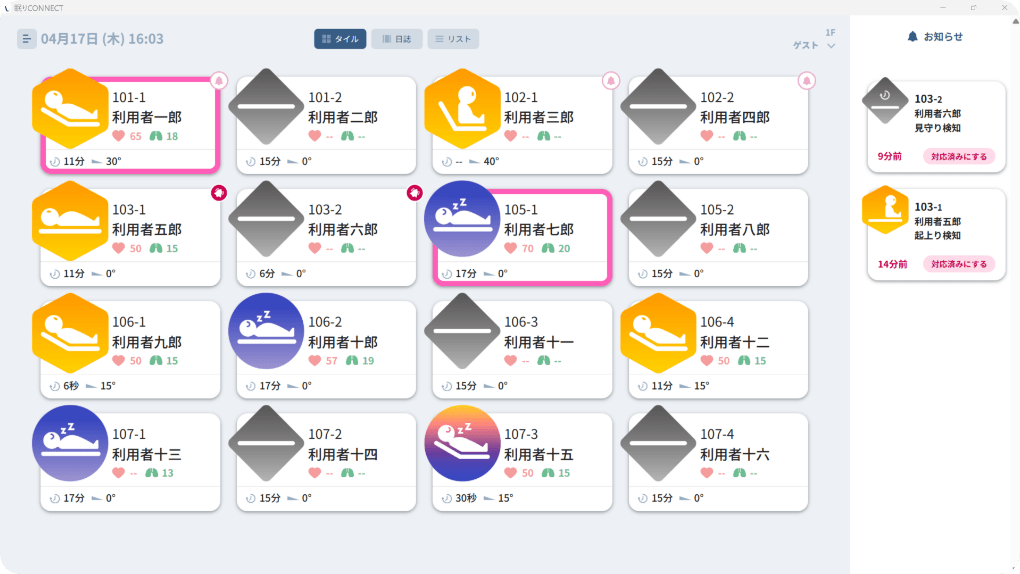Click the 40° bed angle on 102-1

[492, 161]
